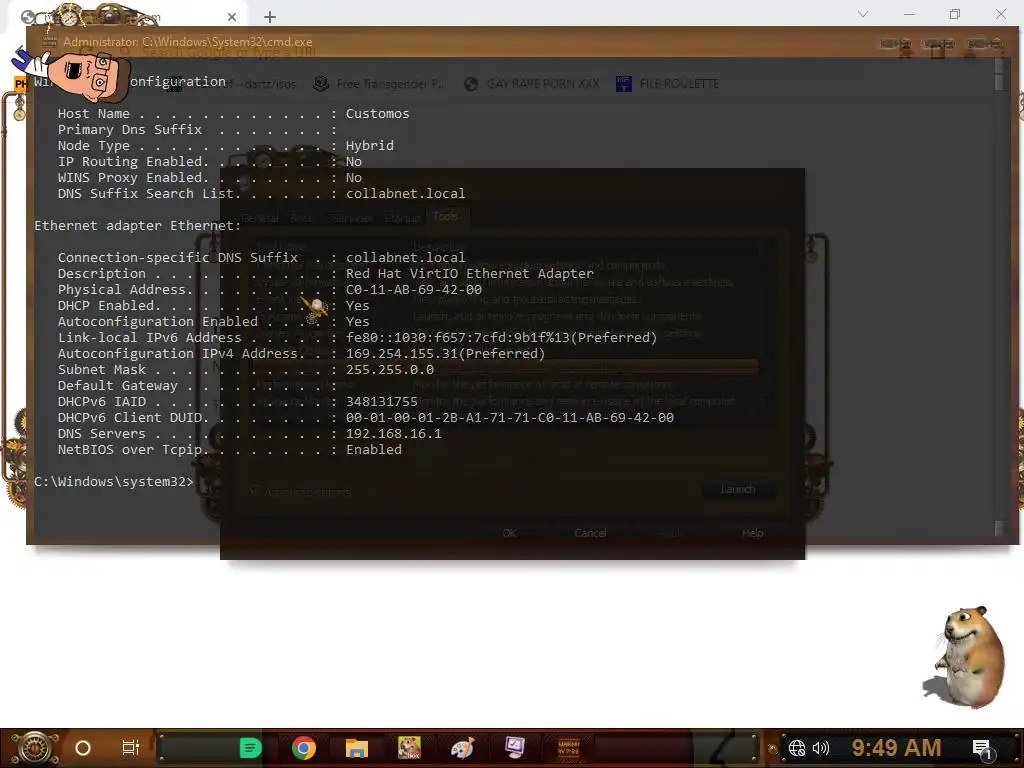The image size is (1024, 768).
Task: Click Launch in System Configuration dialog
Action: point(738,489)
